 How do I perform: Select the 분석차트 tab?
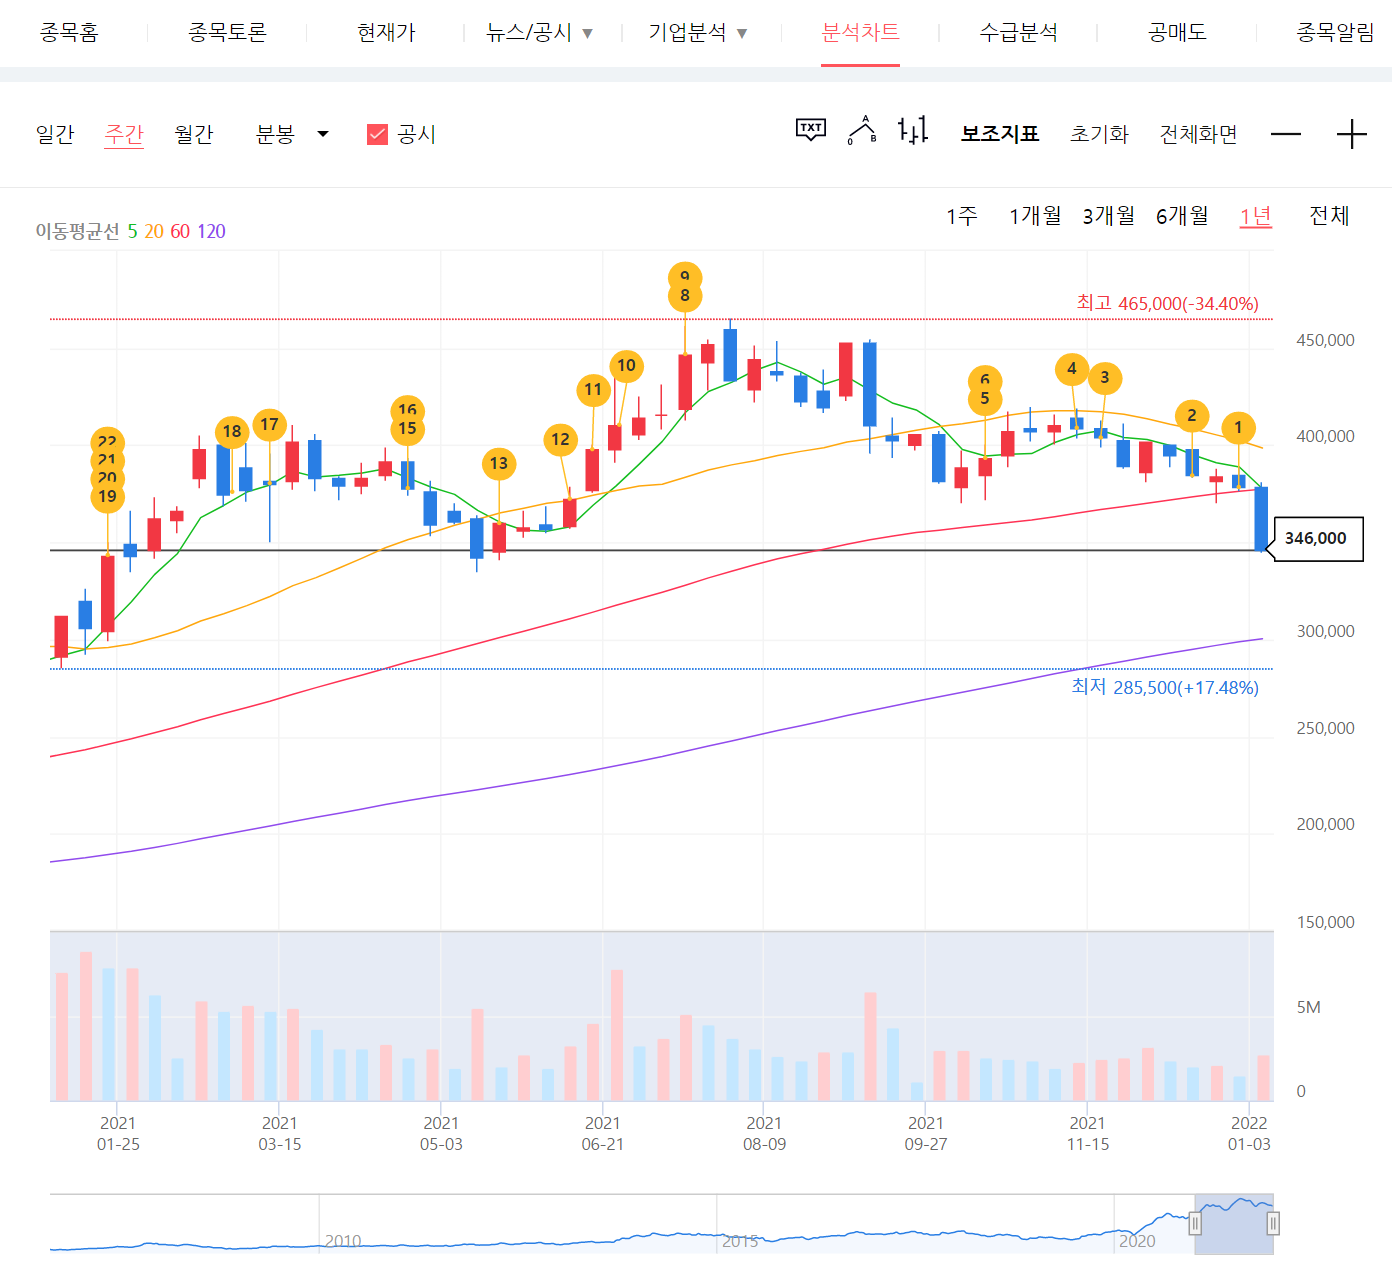[860, 33]
